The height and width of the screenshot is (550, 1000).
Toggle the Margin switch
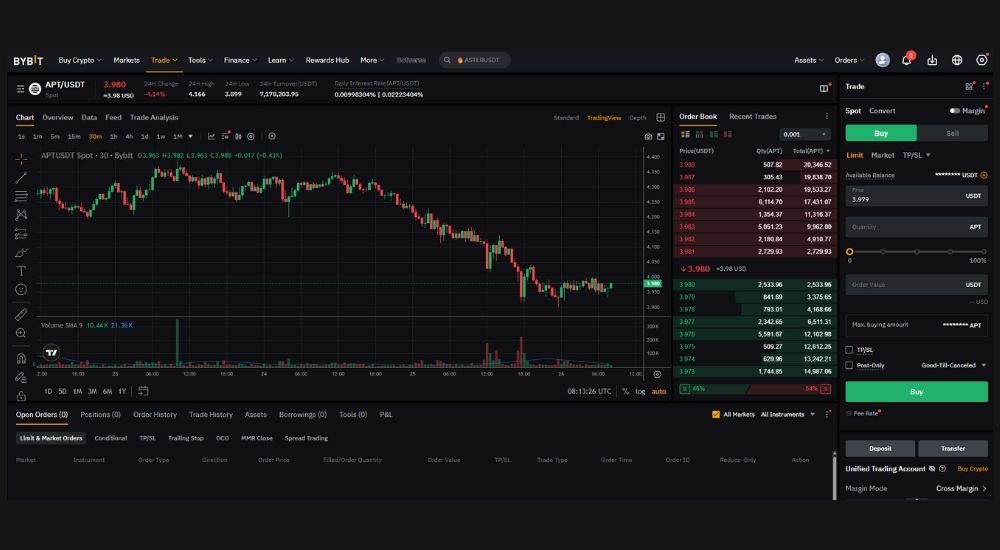click(955, 111)
